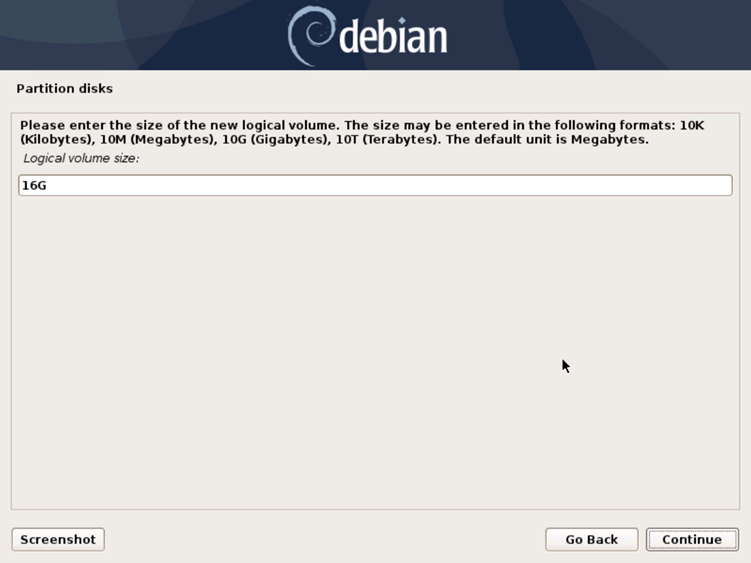Place cursor after the 16G value
The width and height of the screenshot is (751, 563).
47,185
